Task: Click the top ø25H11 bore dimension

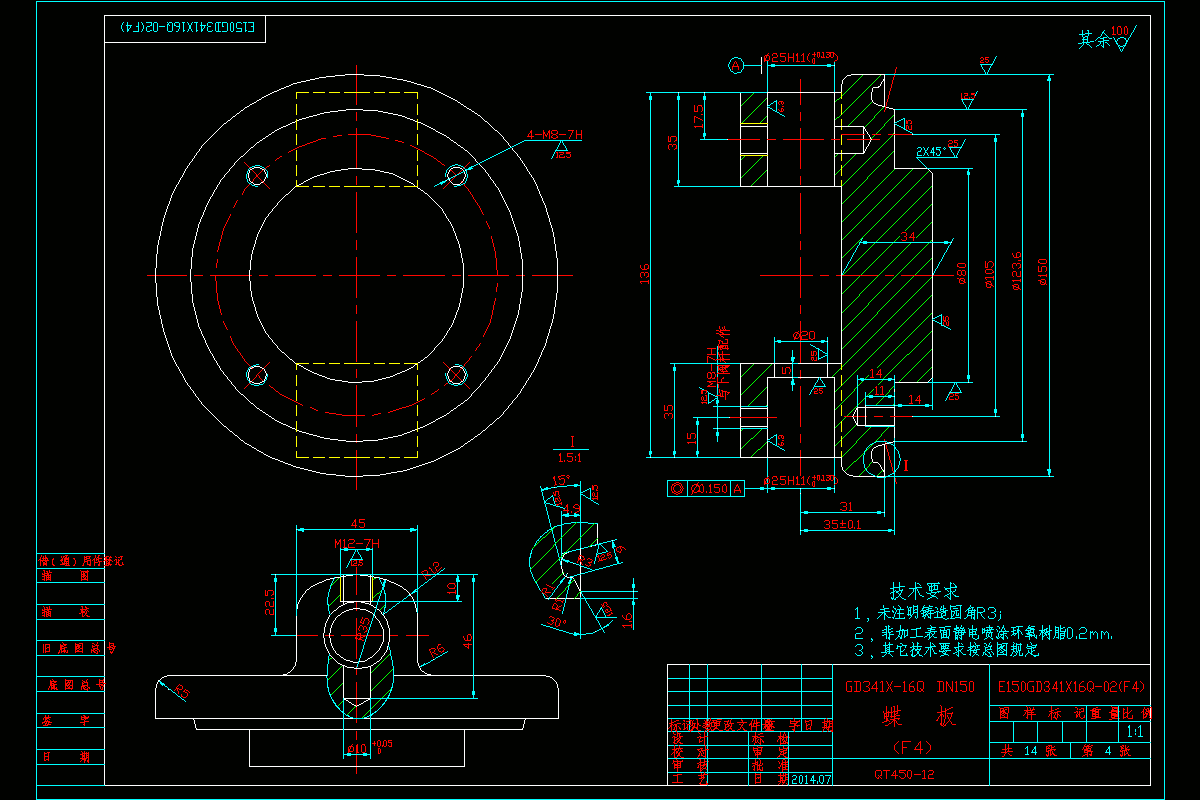Action: coord(800,57)
